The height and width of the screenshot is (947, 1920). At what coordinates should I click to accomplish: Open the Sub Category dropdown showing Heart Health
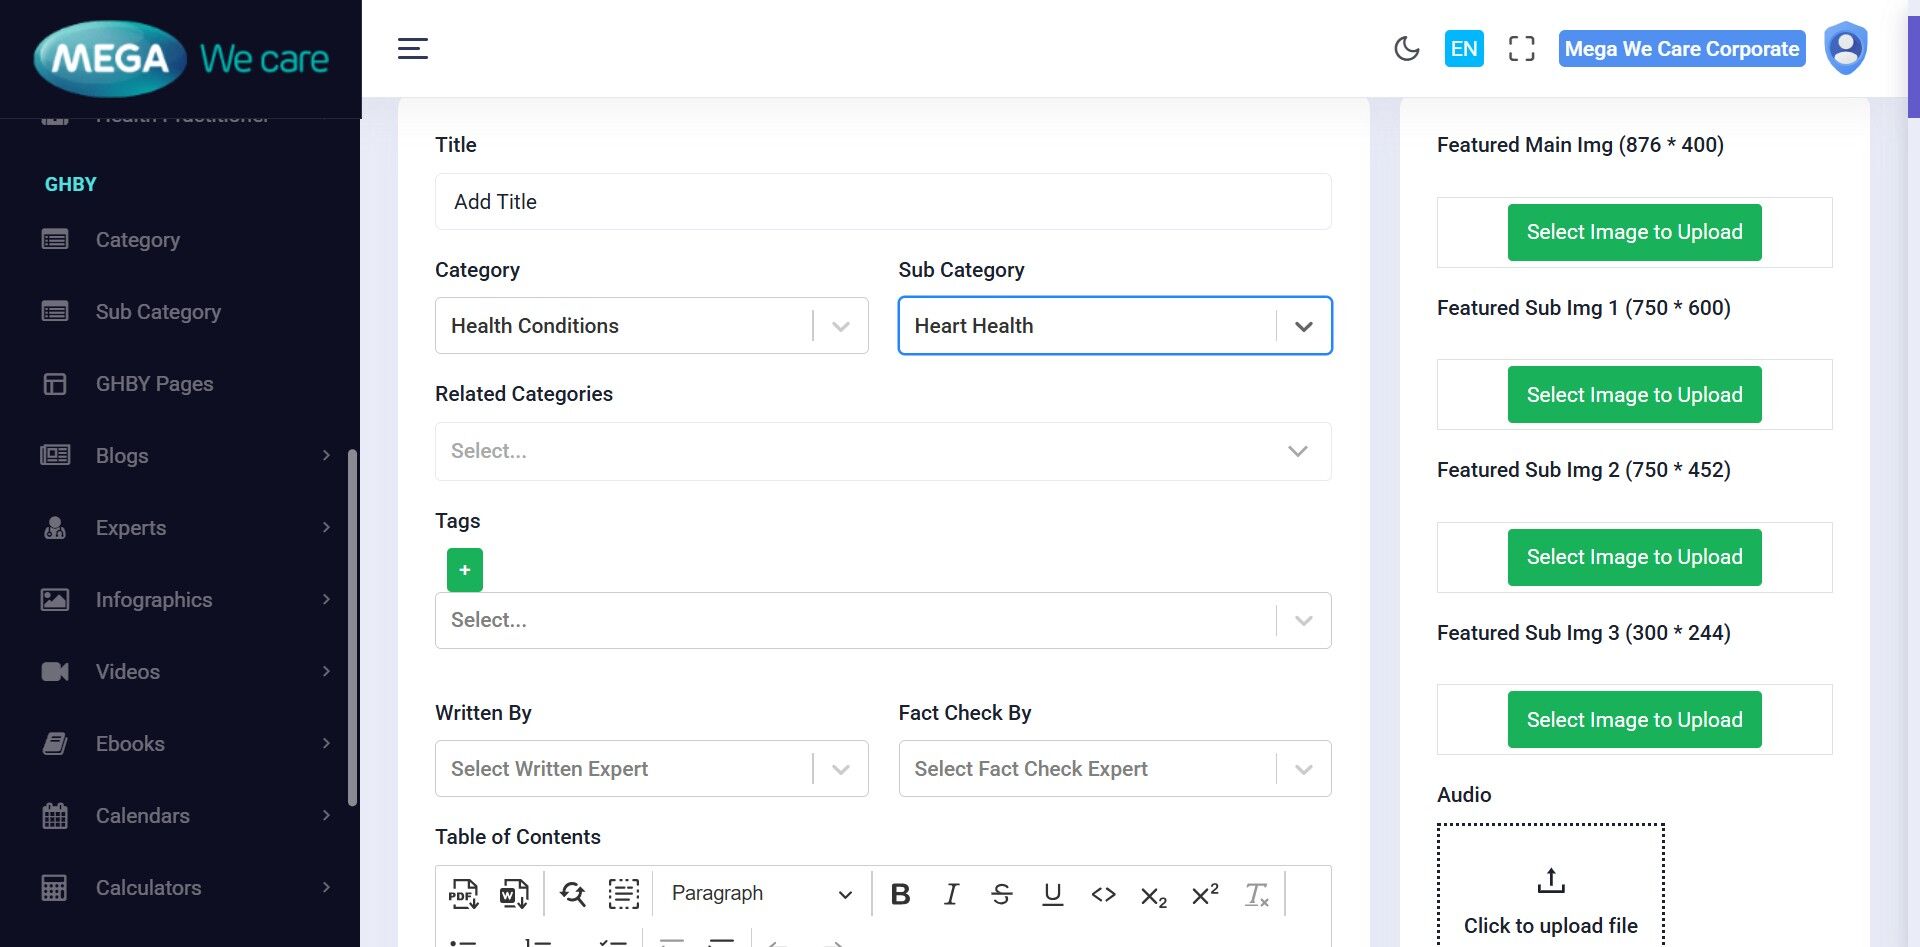(x=1114, y=326)
